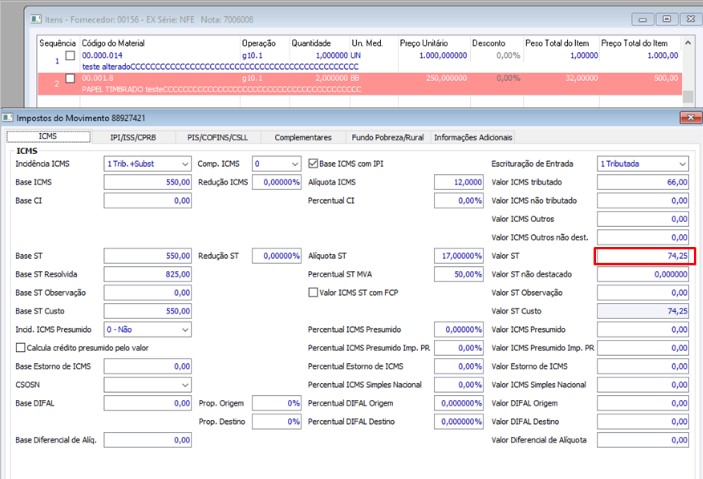Check Calcula crédito presumido pelo valor

[20, 348]
